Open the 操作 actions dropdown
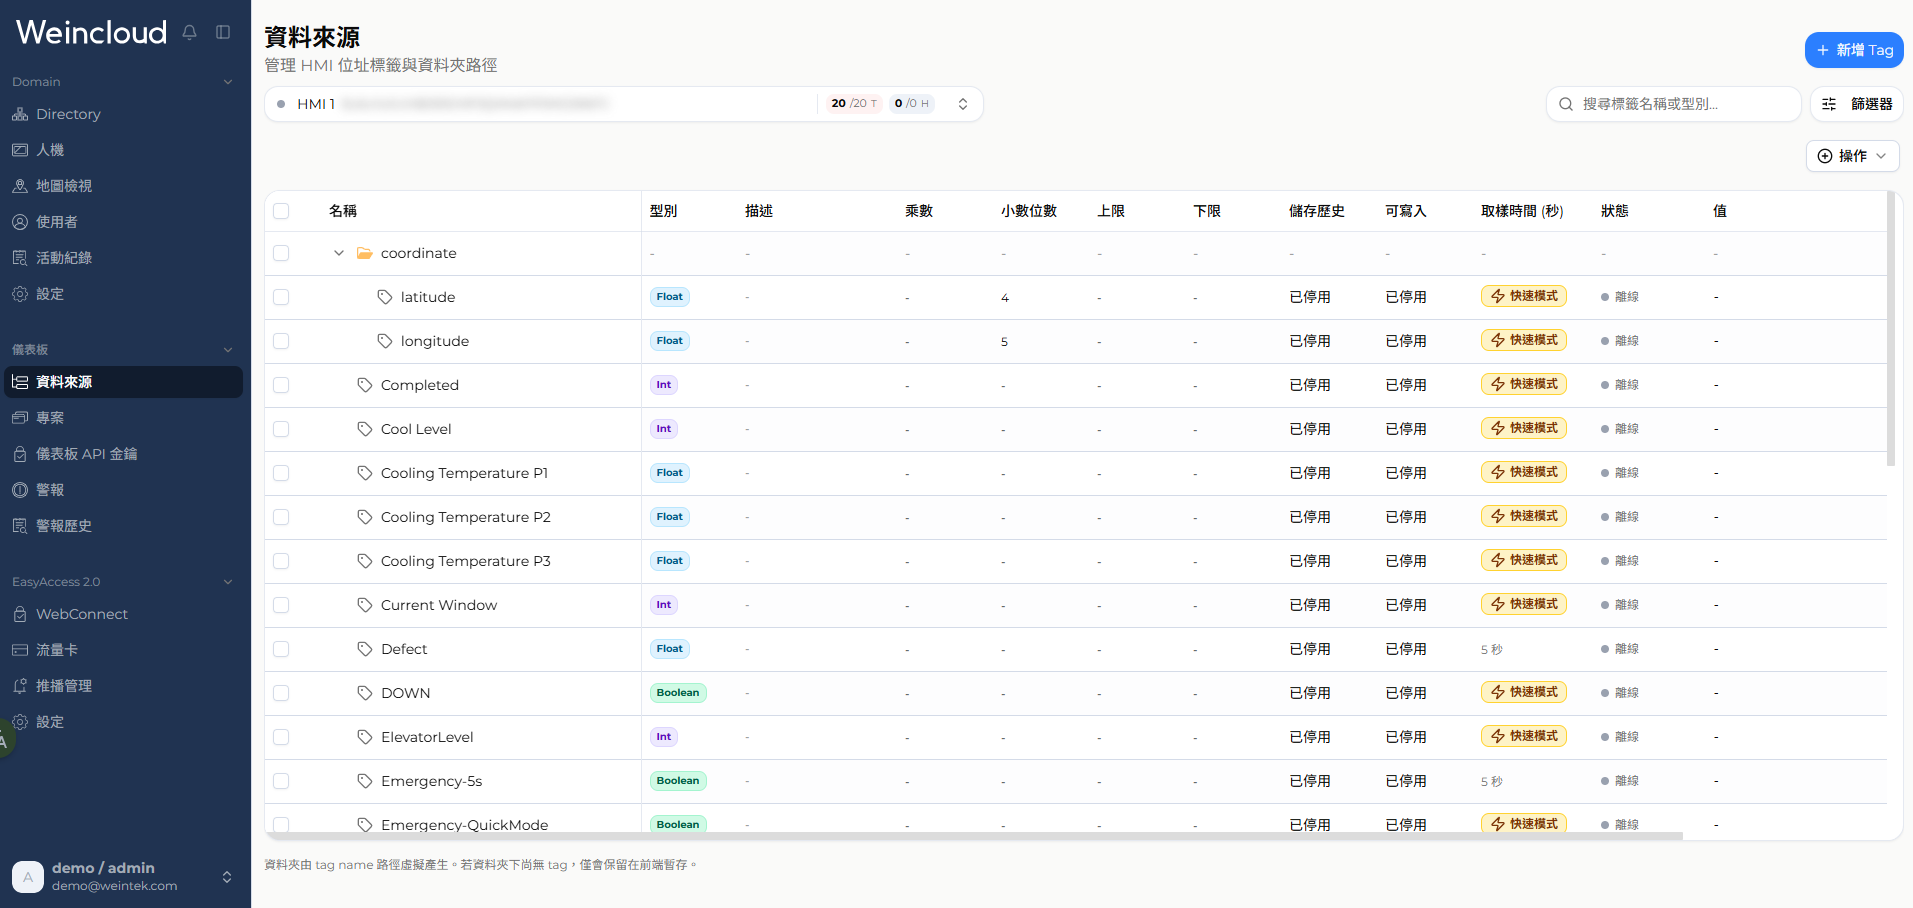 (1852, 156)
